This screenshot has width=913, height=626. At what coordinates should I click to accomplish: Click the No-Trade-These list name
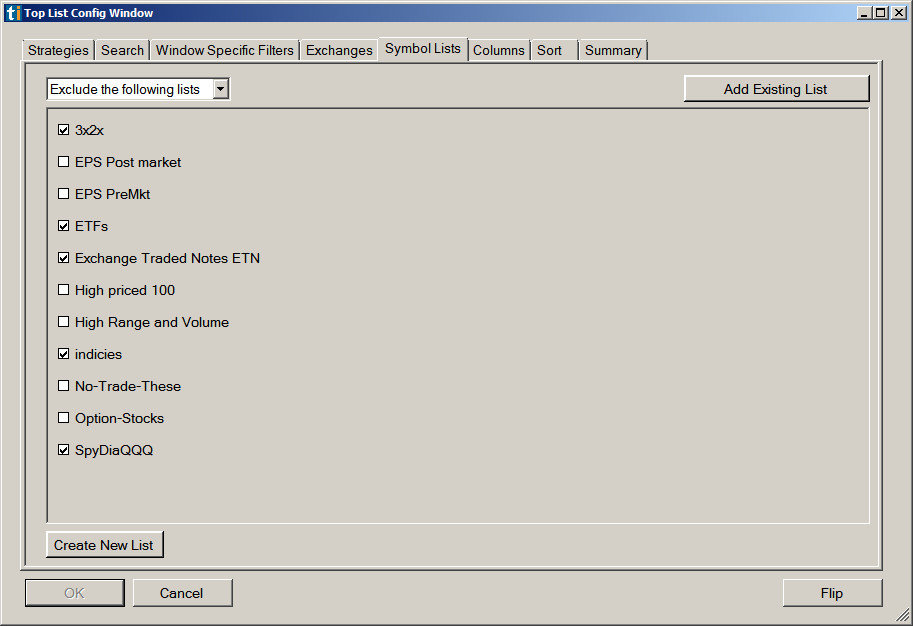[128, 386]
